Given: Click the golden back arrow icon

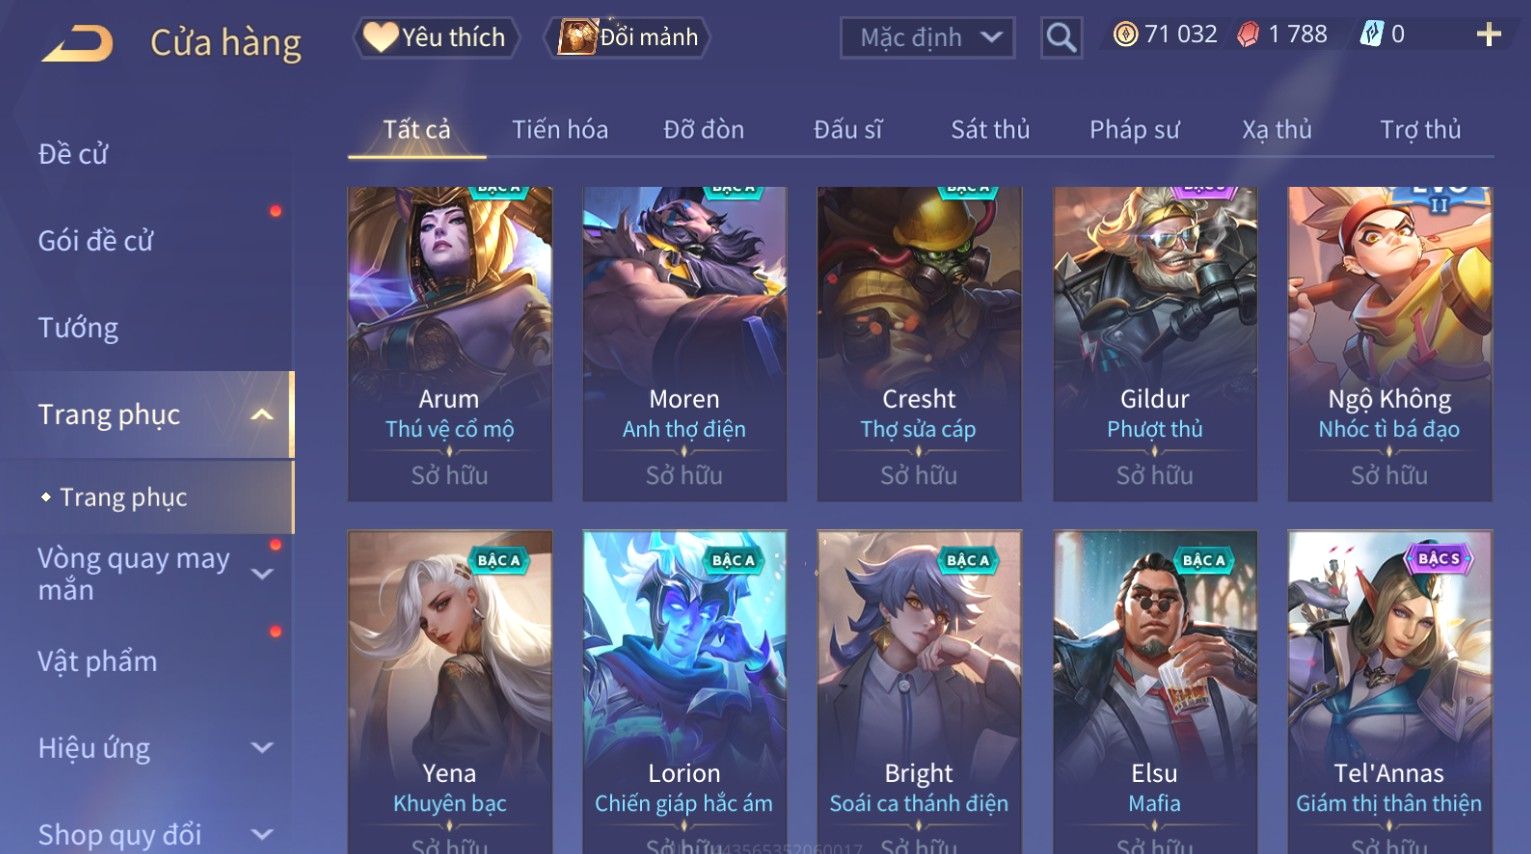Looking at the screenshot, I should [x=77, y=44].
